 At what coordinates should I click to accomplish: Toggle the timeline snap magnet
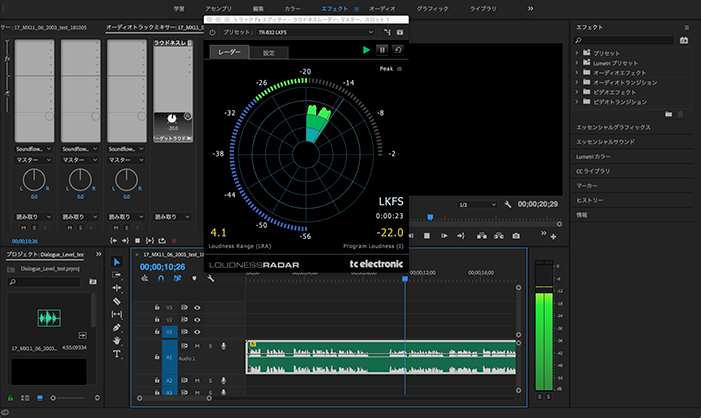click(162, 278)
